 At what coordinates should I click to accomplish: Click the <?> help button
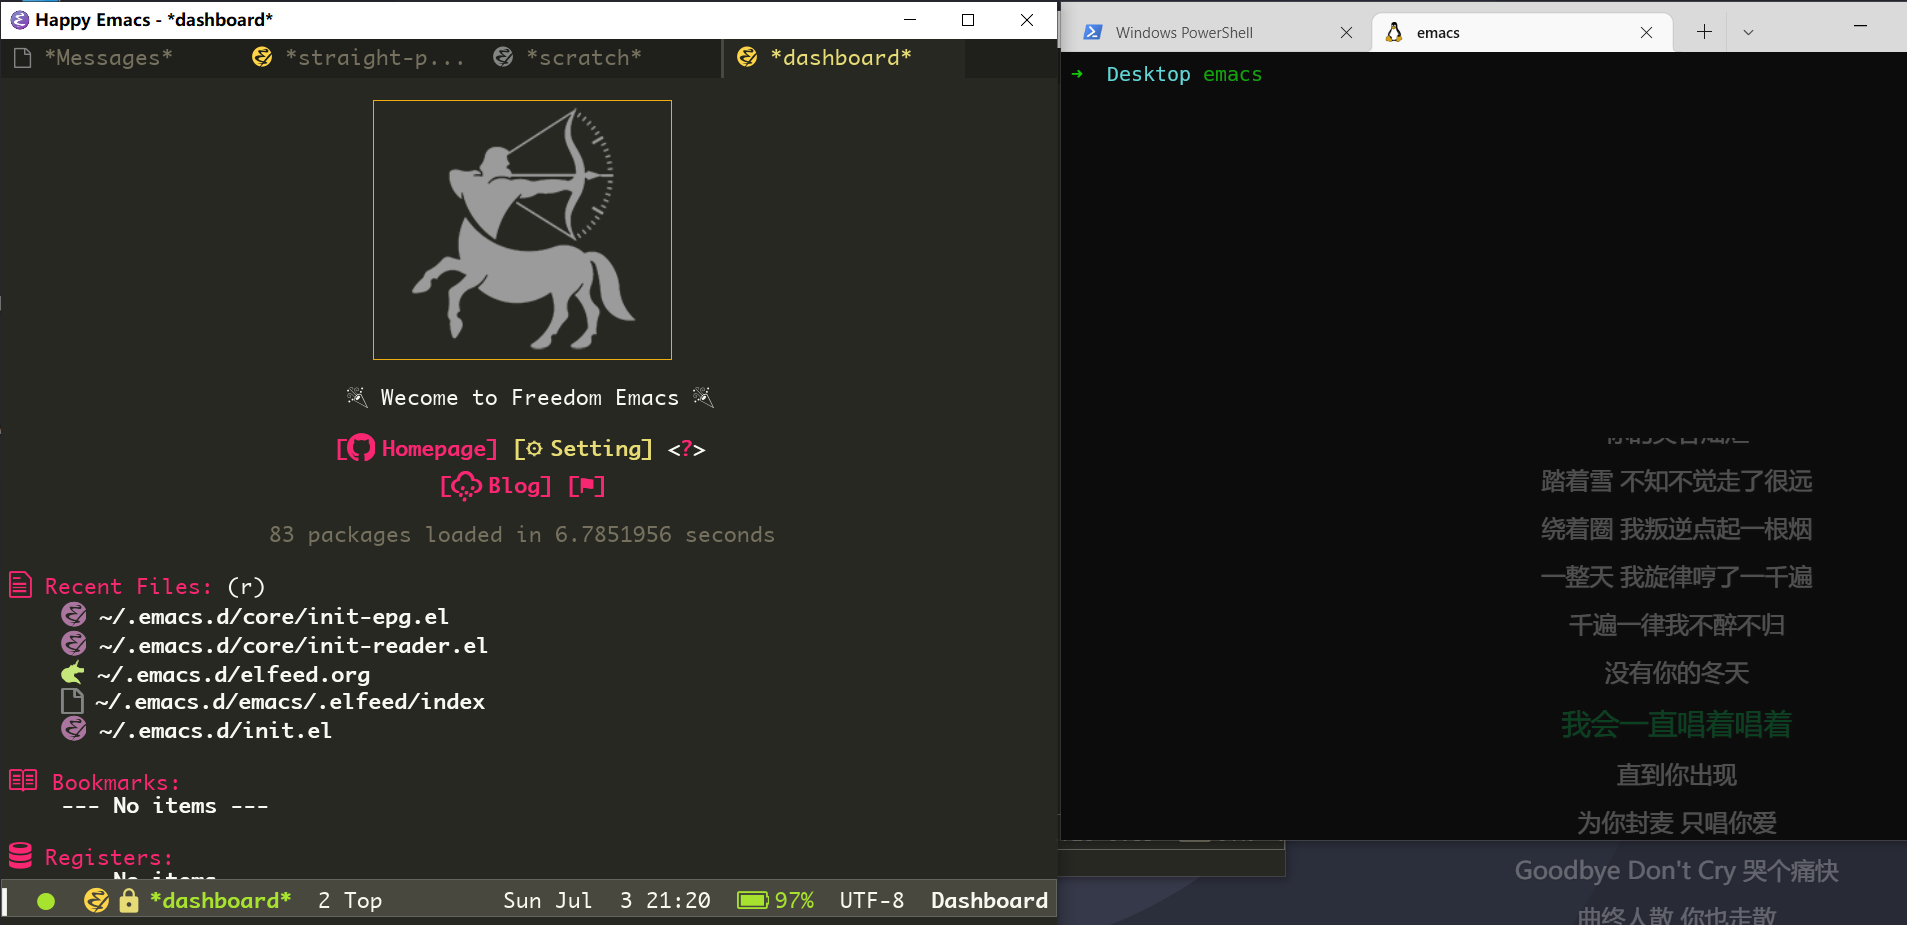pyautogui.click(x=686, y=450)
